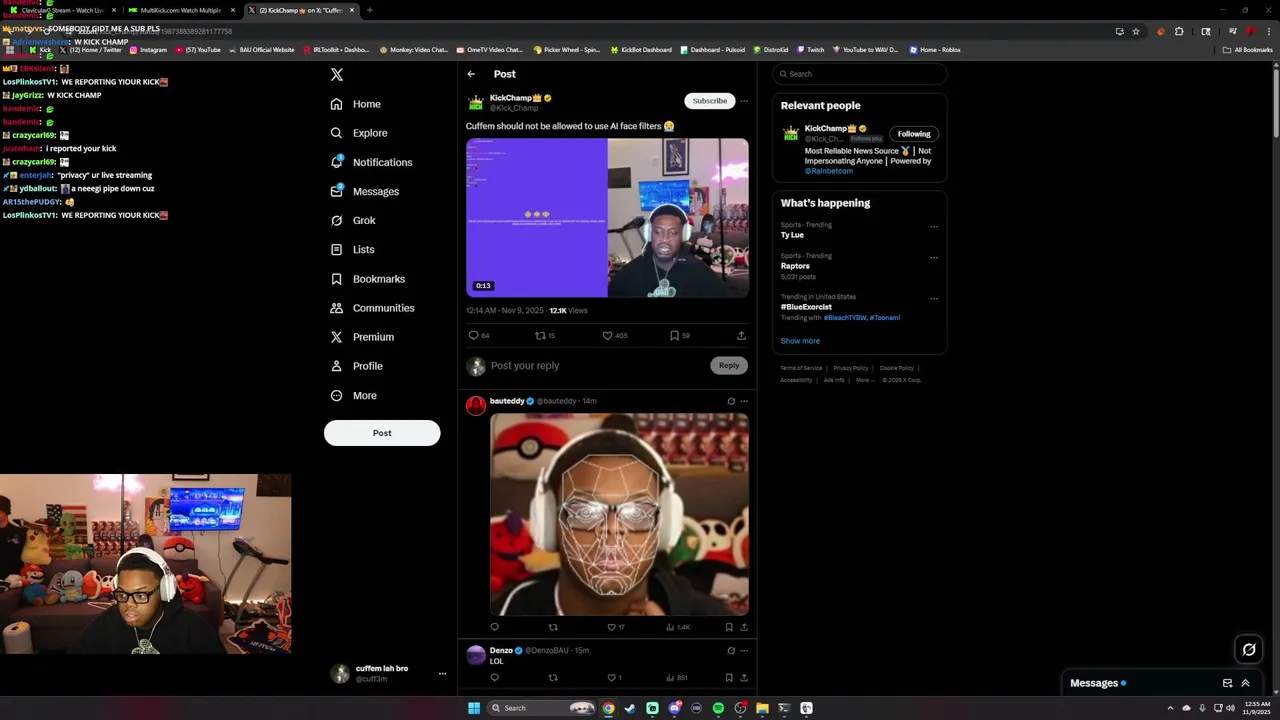
Task: Bookmark Denzo's LOL reply
Action: [x=729, y=678]
